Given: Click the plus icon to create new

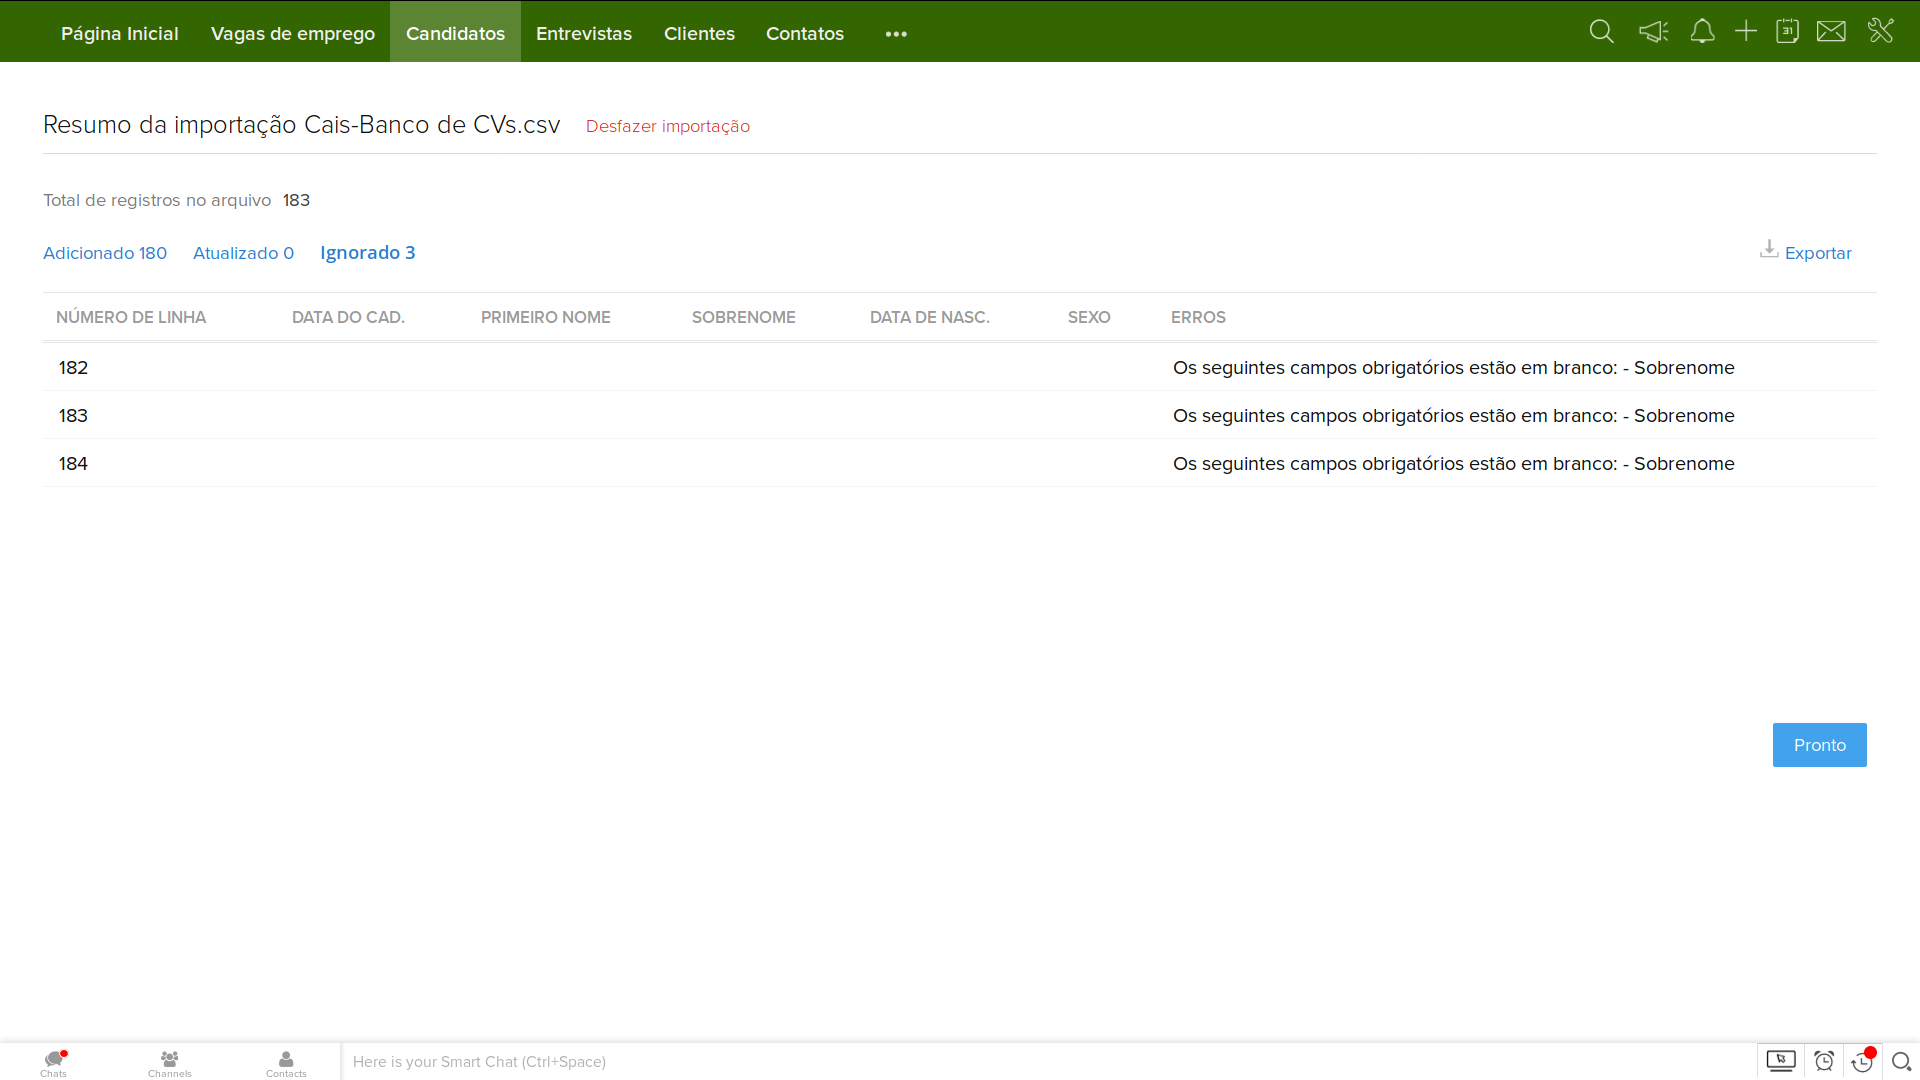Looking at the screenshot, I should pos(1745,32).
